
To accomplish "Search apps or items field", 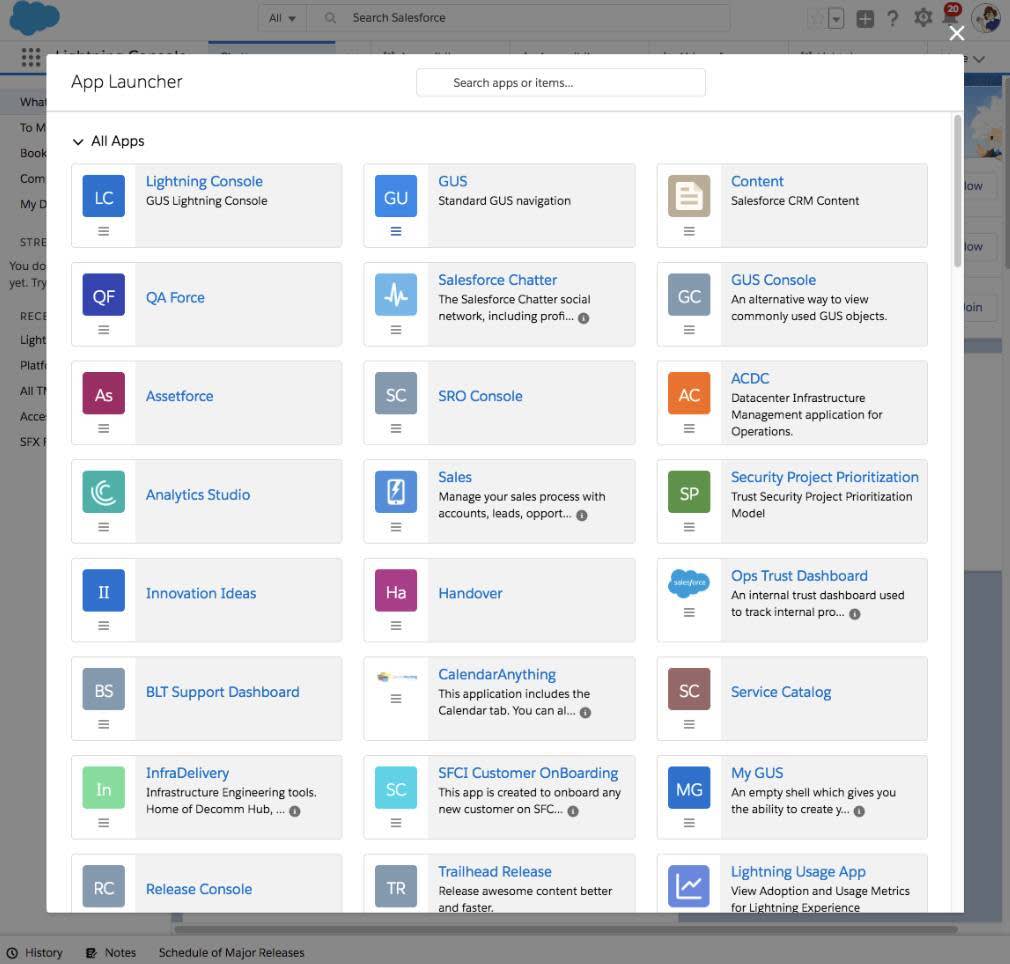I will tap(560, 82).
